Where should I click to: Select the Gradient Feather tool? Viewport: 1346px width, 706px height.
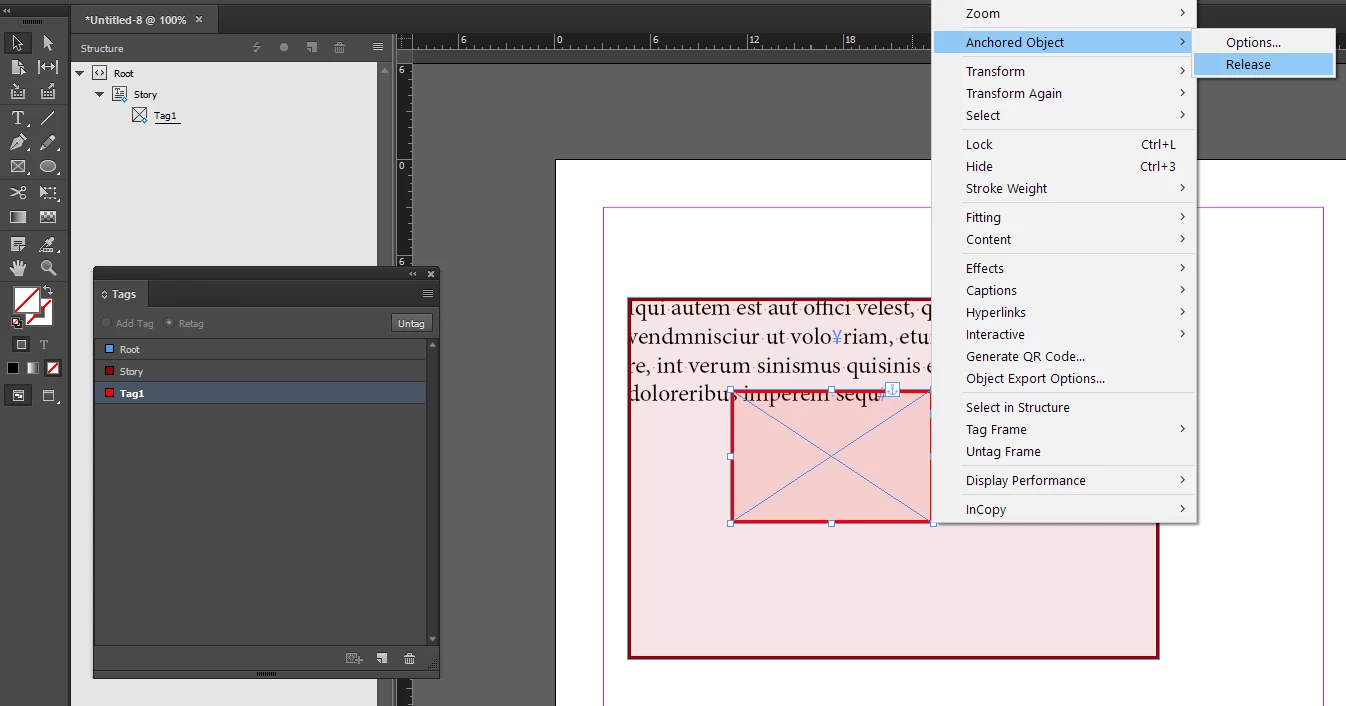(x=48, y=217)
